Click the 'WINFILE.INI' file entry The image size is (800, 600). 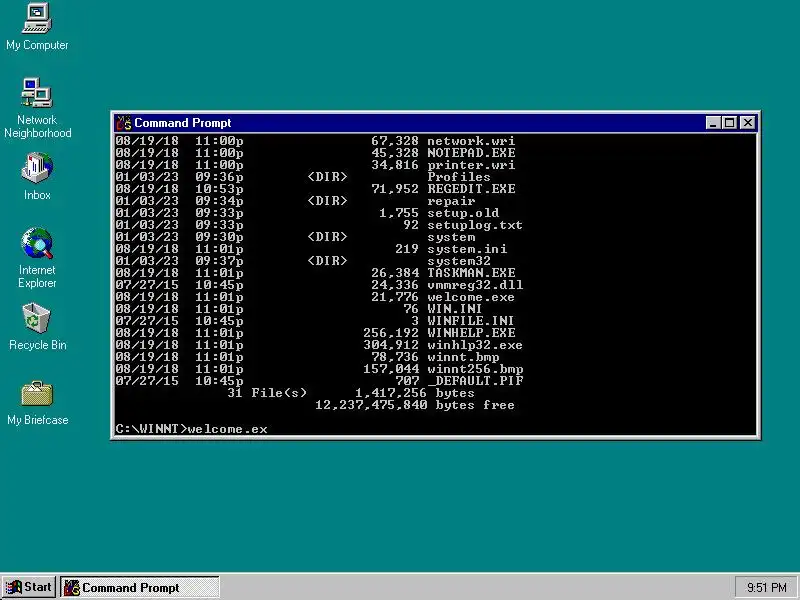(x=471, y=321)
